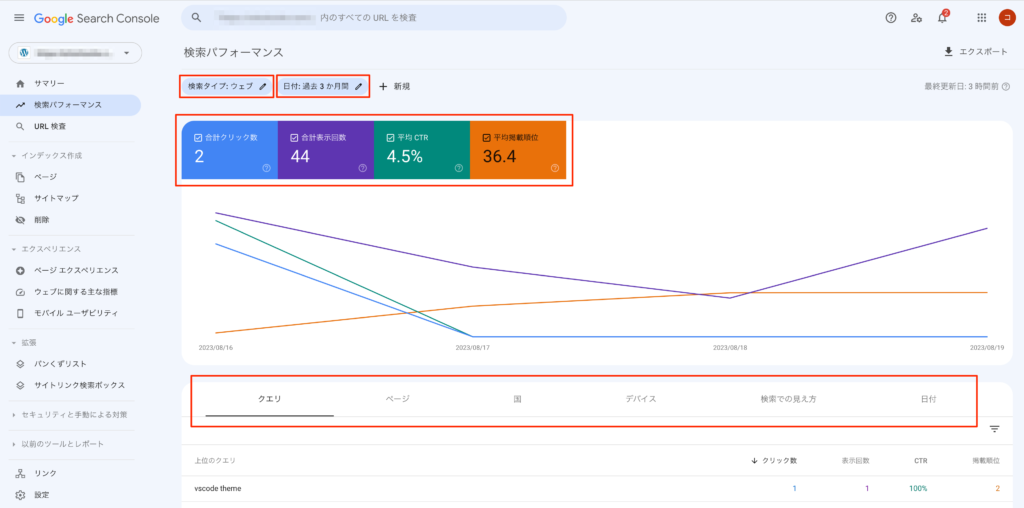This screenshot has height=508, width=1024.
Task: Switch to the ページ tab
Action: click(x=398, y=399)
